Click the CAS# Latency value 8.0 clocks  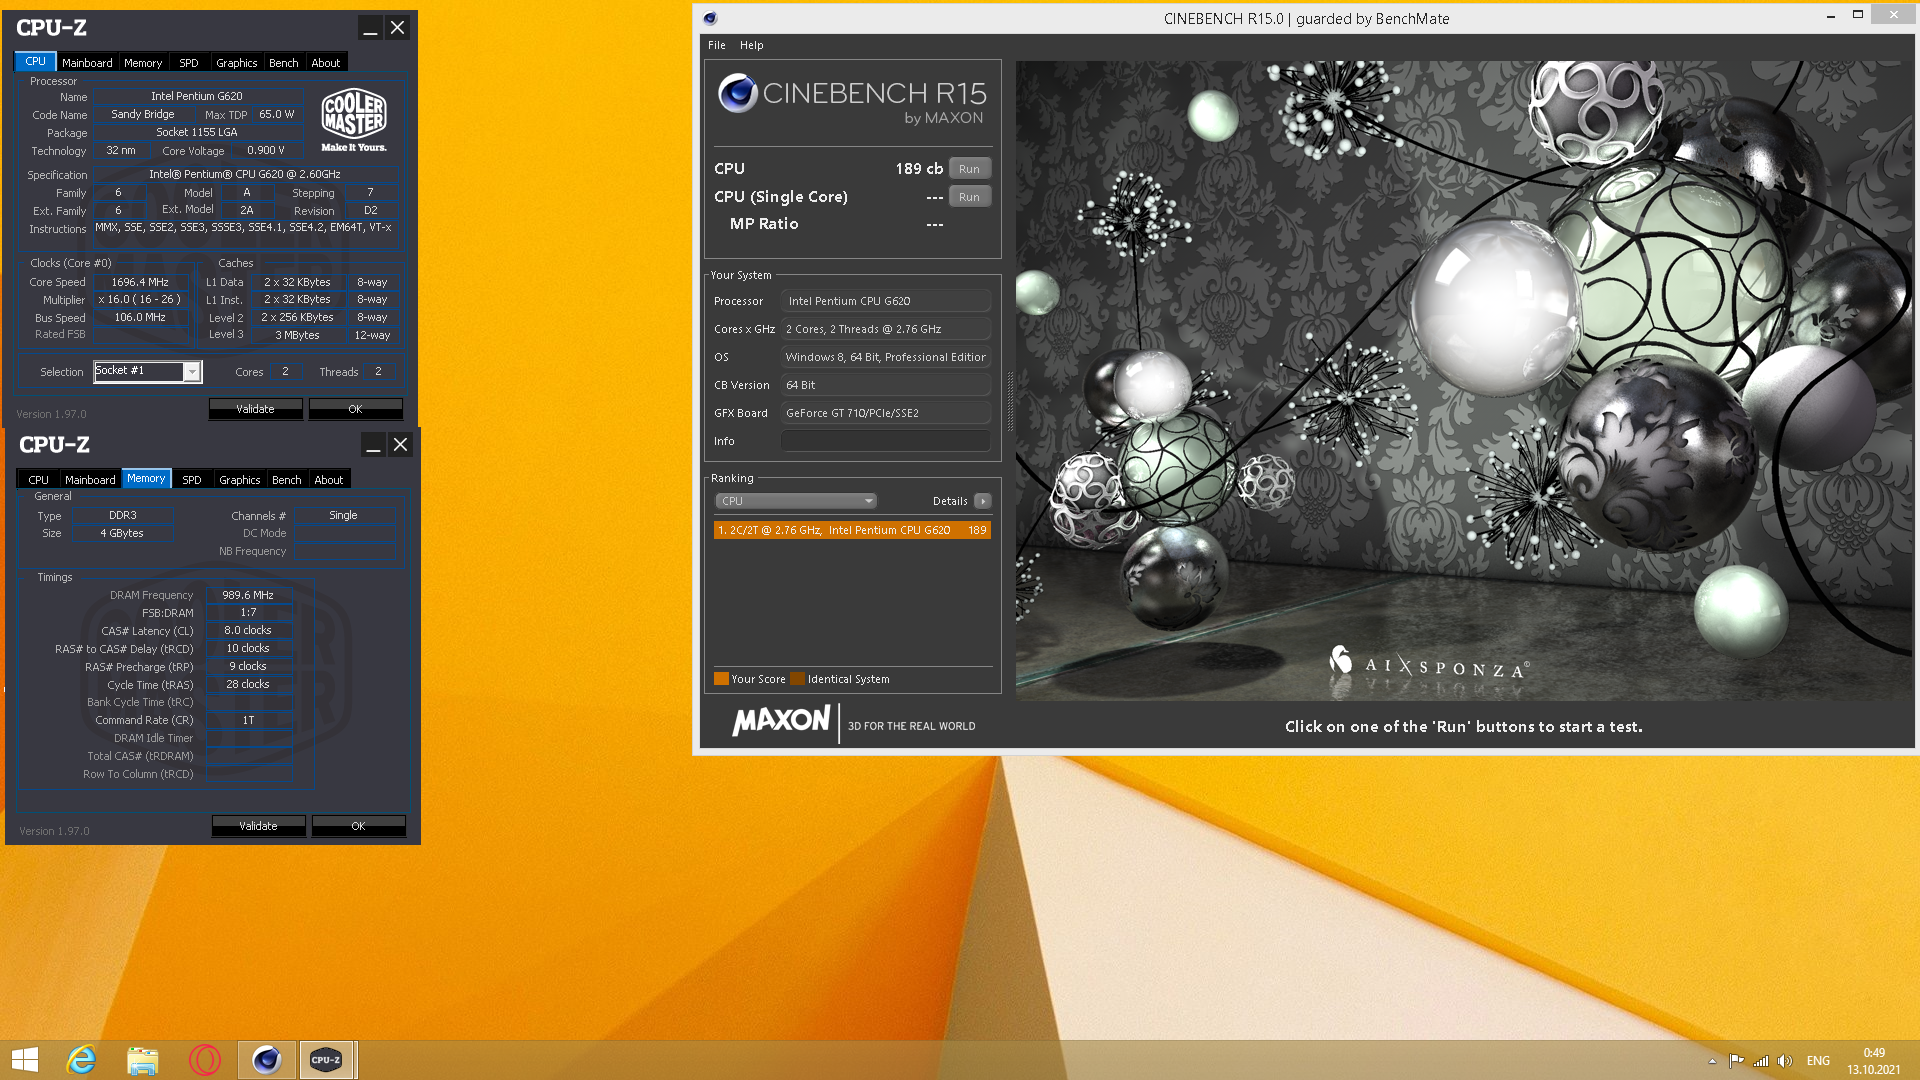[248, 630]
